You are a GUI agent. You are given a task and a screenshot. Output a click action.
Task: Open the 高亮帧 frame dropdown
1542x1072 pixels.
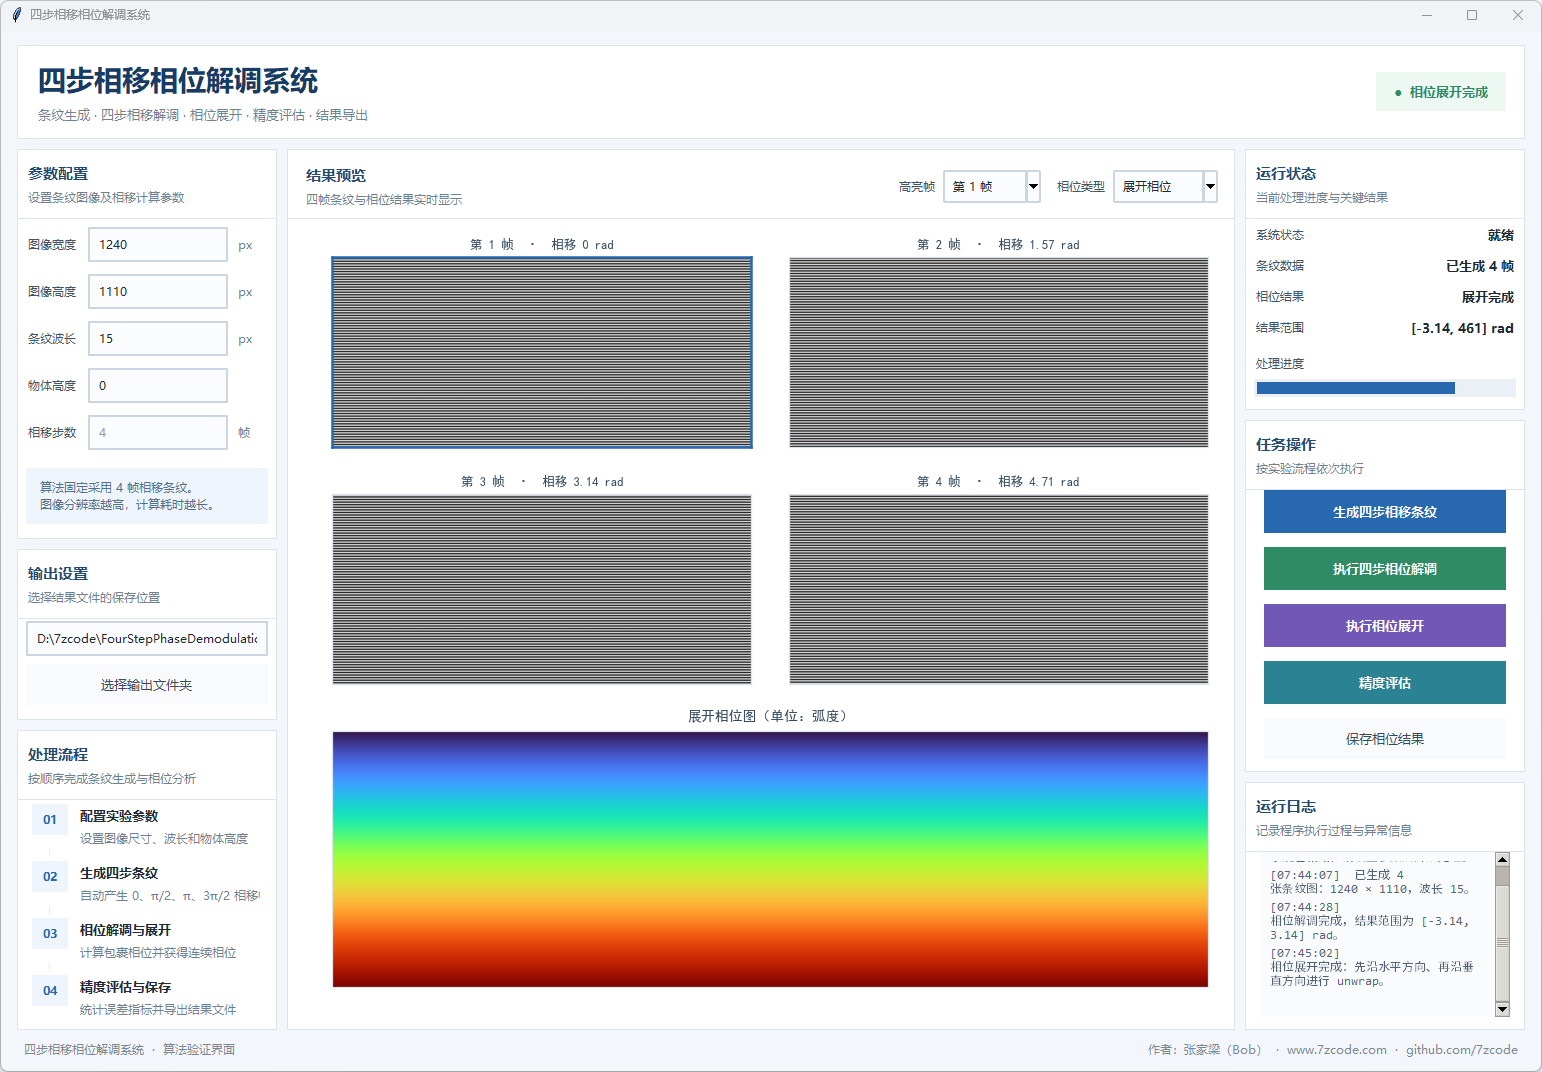click(x=992, y=186)
